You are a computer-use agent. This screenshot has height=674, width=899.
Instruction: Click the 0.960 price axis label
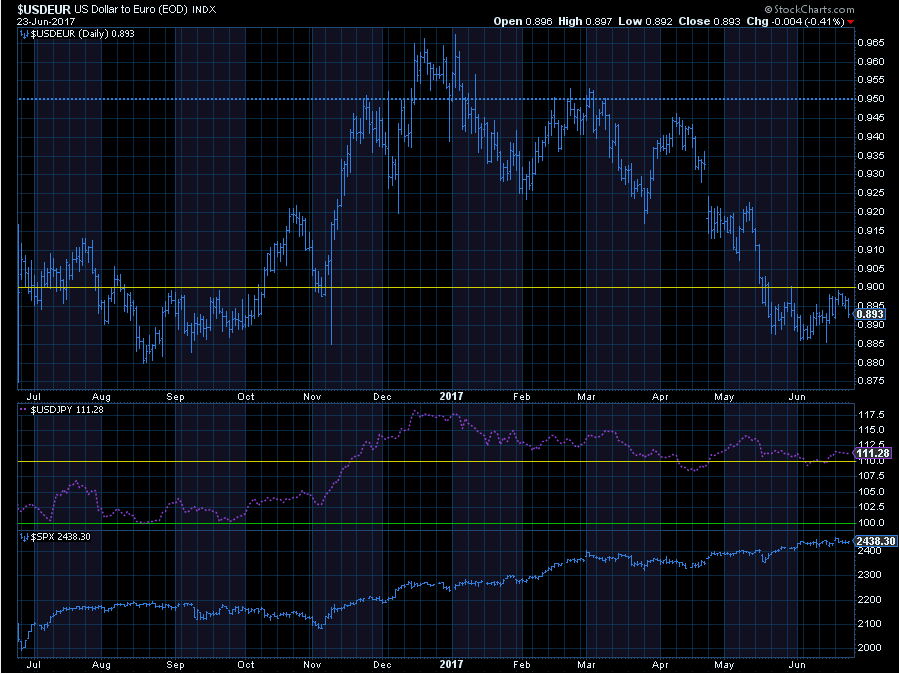tap(871, 61)
